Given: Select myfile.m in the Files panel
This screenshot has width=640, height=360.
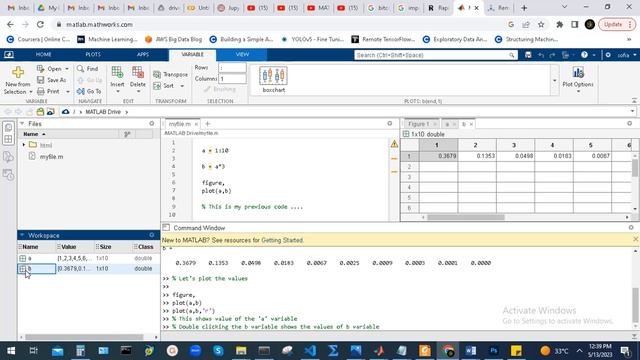Looking at the screenshot, I should point(51,157).
